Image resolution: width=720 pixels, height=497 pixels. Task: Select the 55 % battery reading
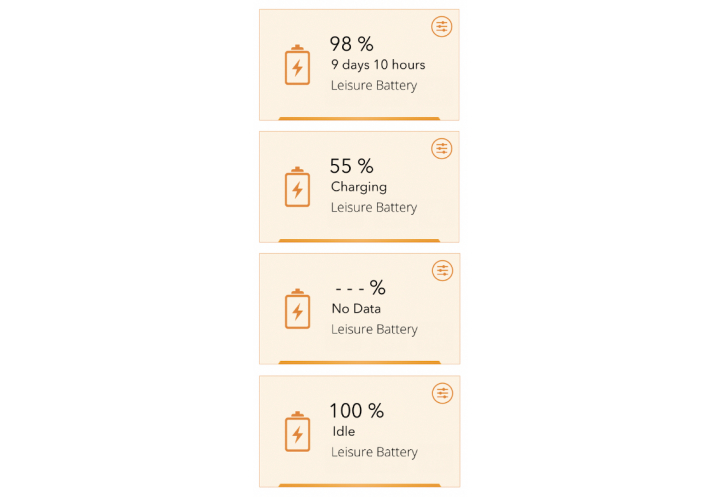click(352, 166)
